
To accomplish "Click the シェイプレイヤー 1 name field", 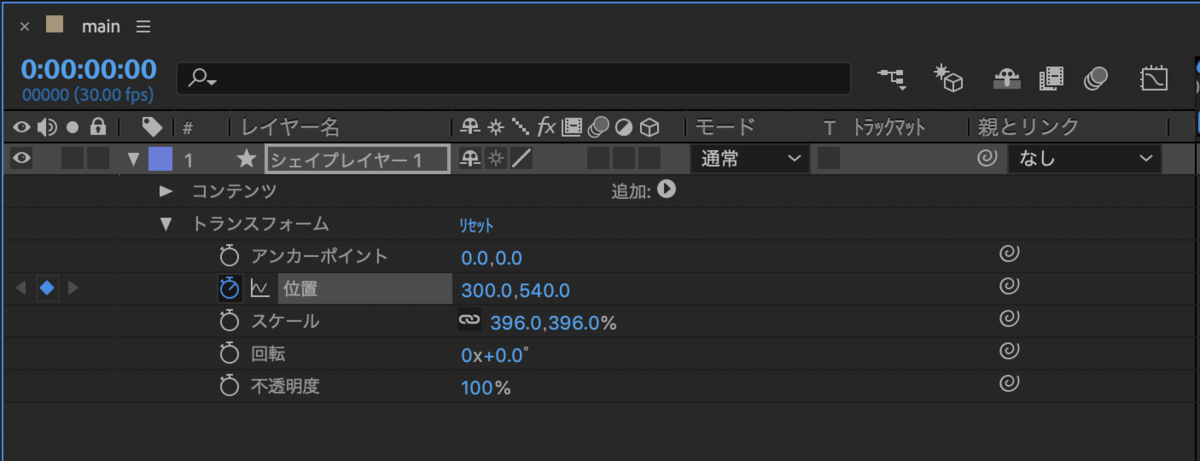I will tap(357, 159).
